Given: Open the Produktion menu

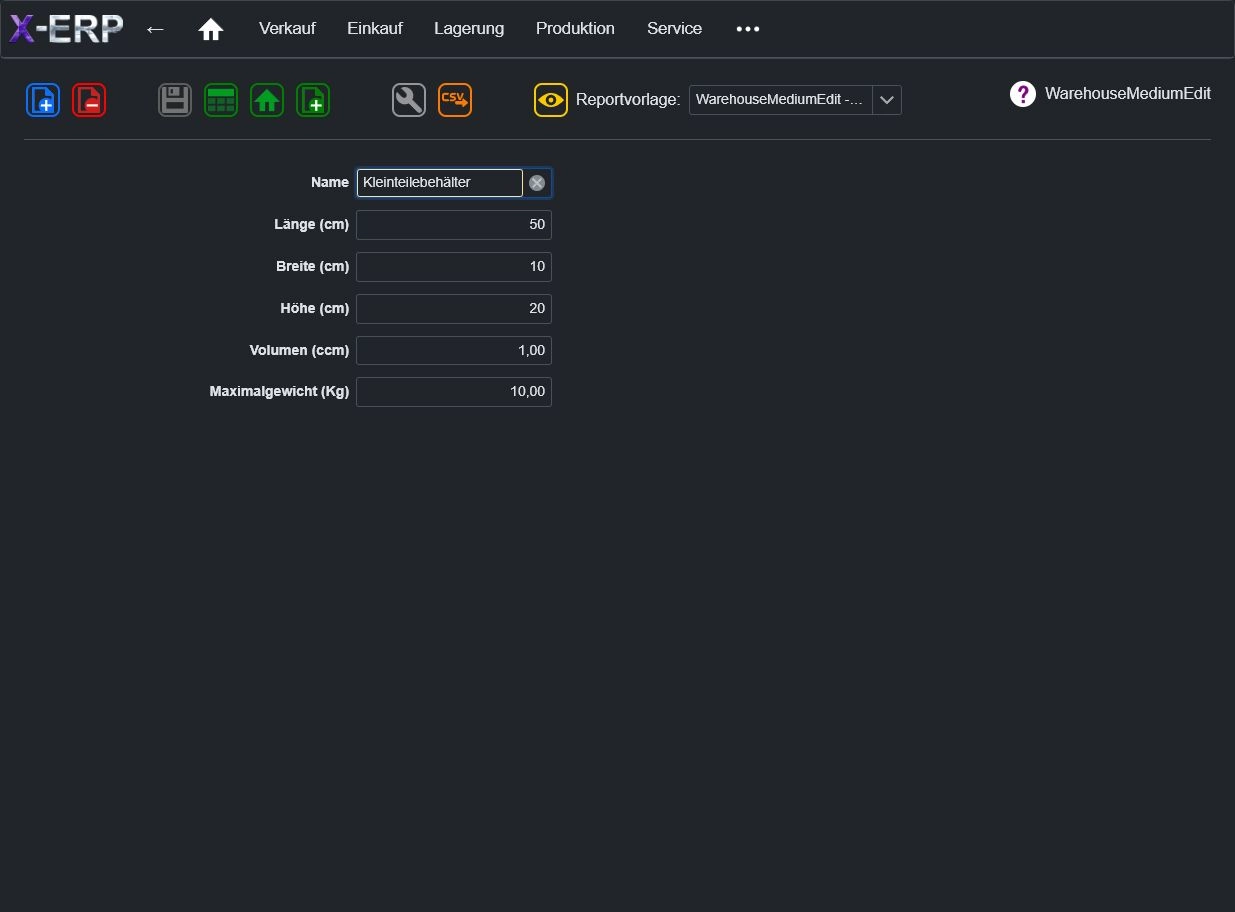Looking at the screenshot, I should click(575, 29).
